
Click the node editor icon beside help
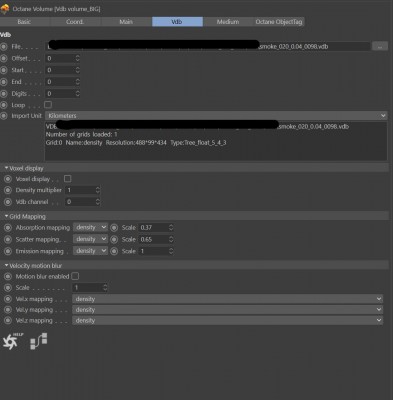(39, 341)
